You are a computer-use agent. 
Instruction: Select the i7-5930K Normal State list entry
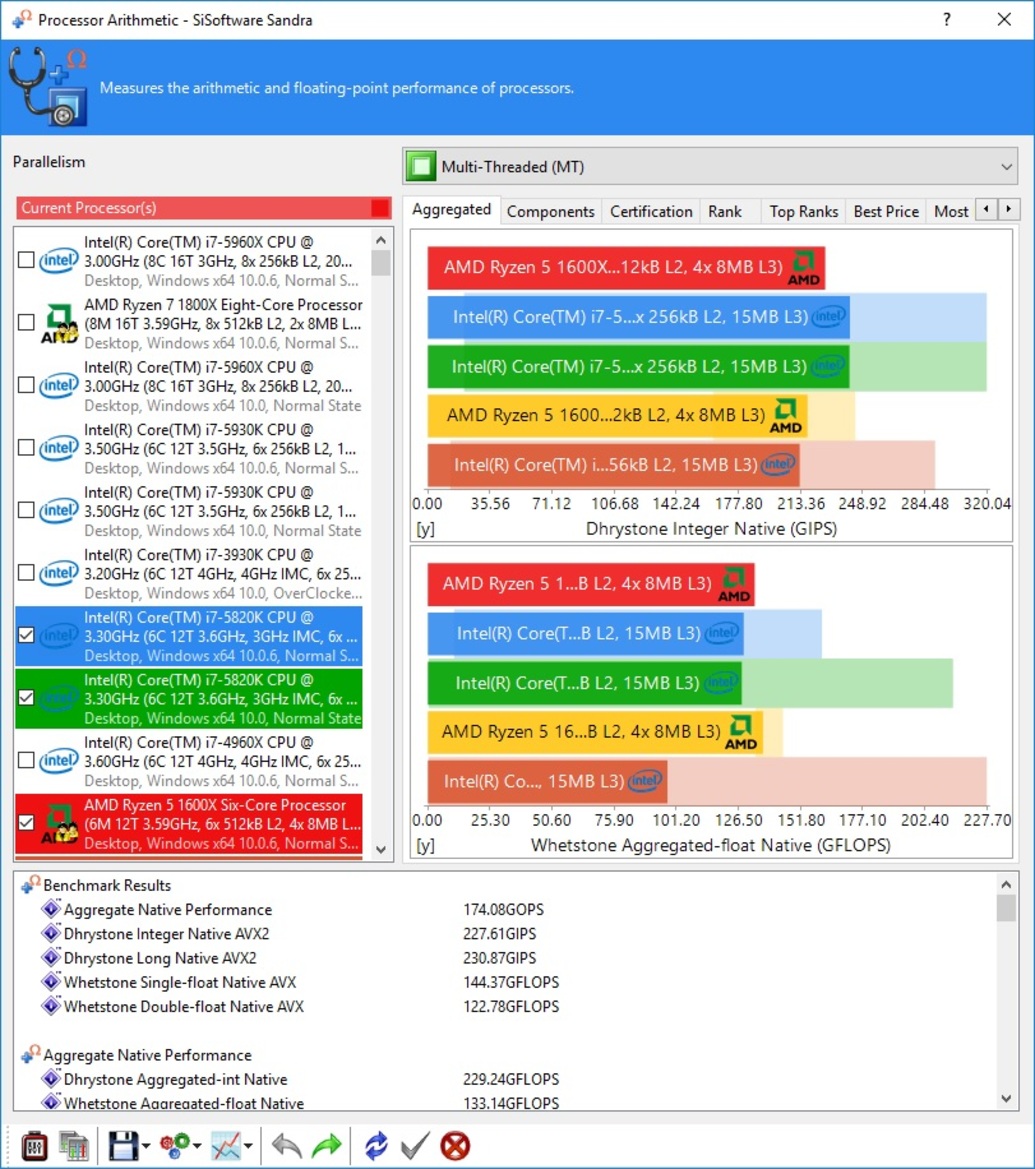click(189, 511)
